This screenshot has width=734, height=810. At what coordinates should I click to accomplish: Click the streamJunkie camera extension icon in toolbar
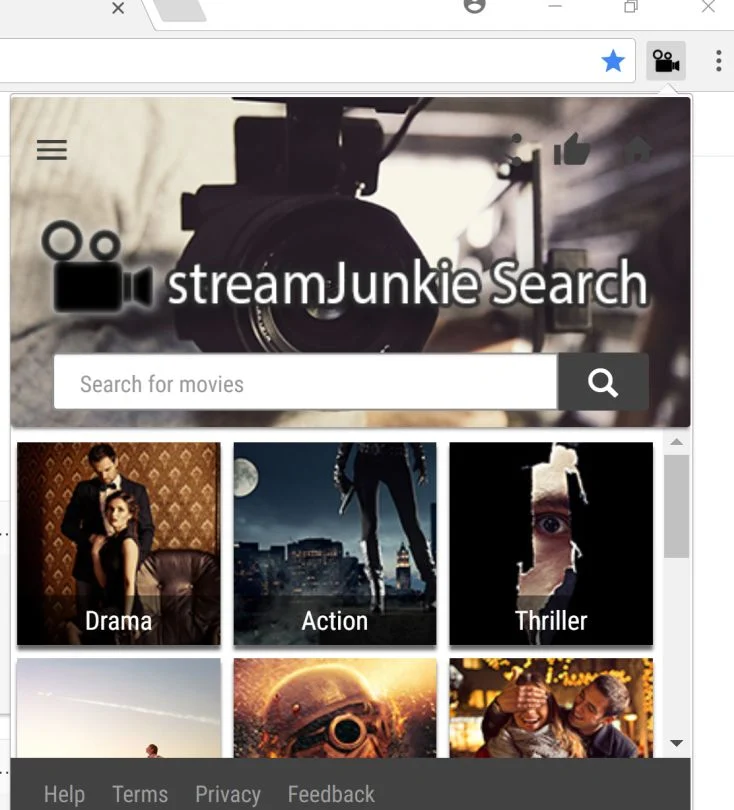point(666,61)
